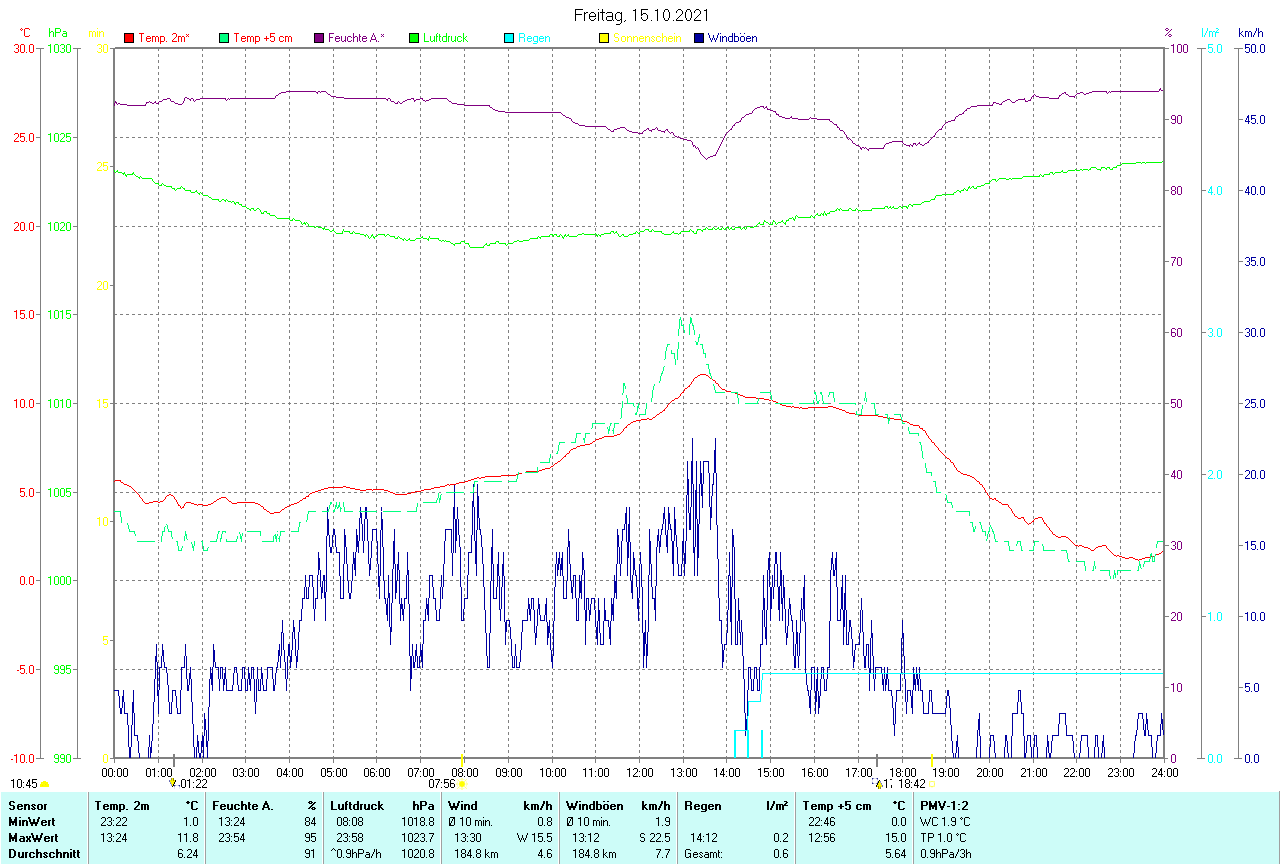Click the max temperature value 11.8
This screenshot has height=864, width=1280.
point(190,837)
